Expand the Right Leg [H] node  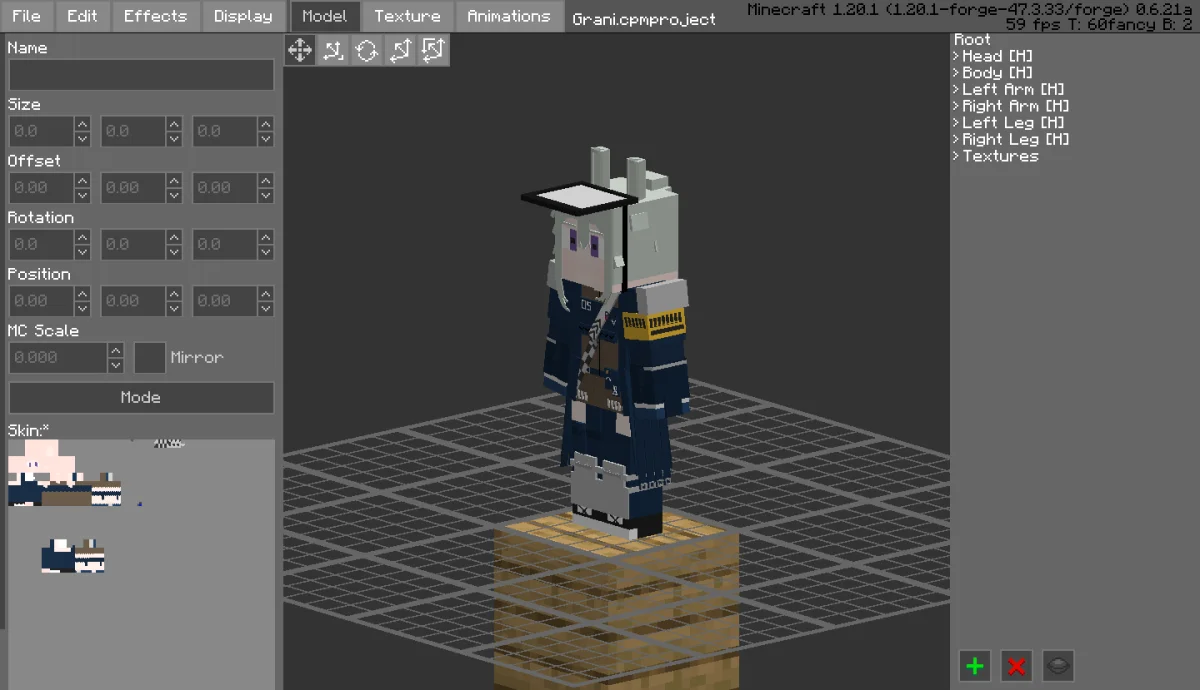[x=956, y=139]
